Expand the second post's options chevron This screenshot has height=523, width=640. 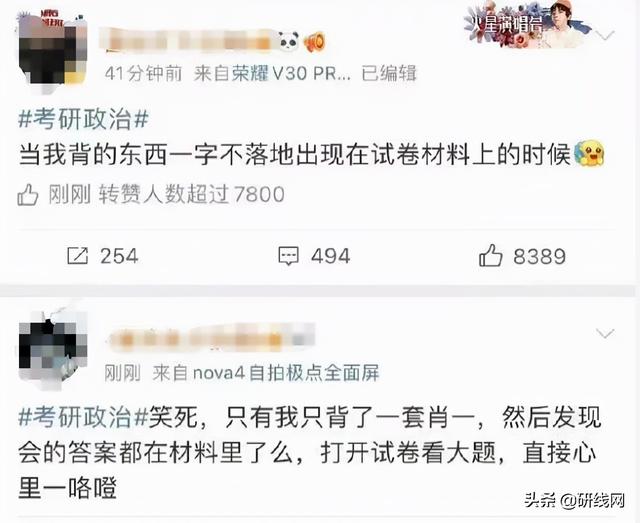click(x=605, y=334)
